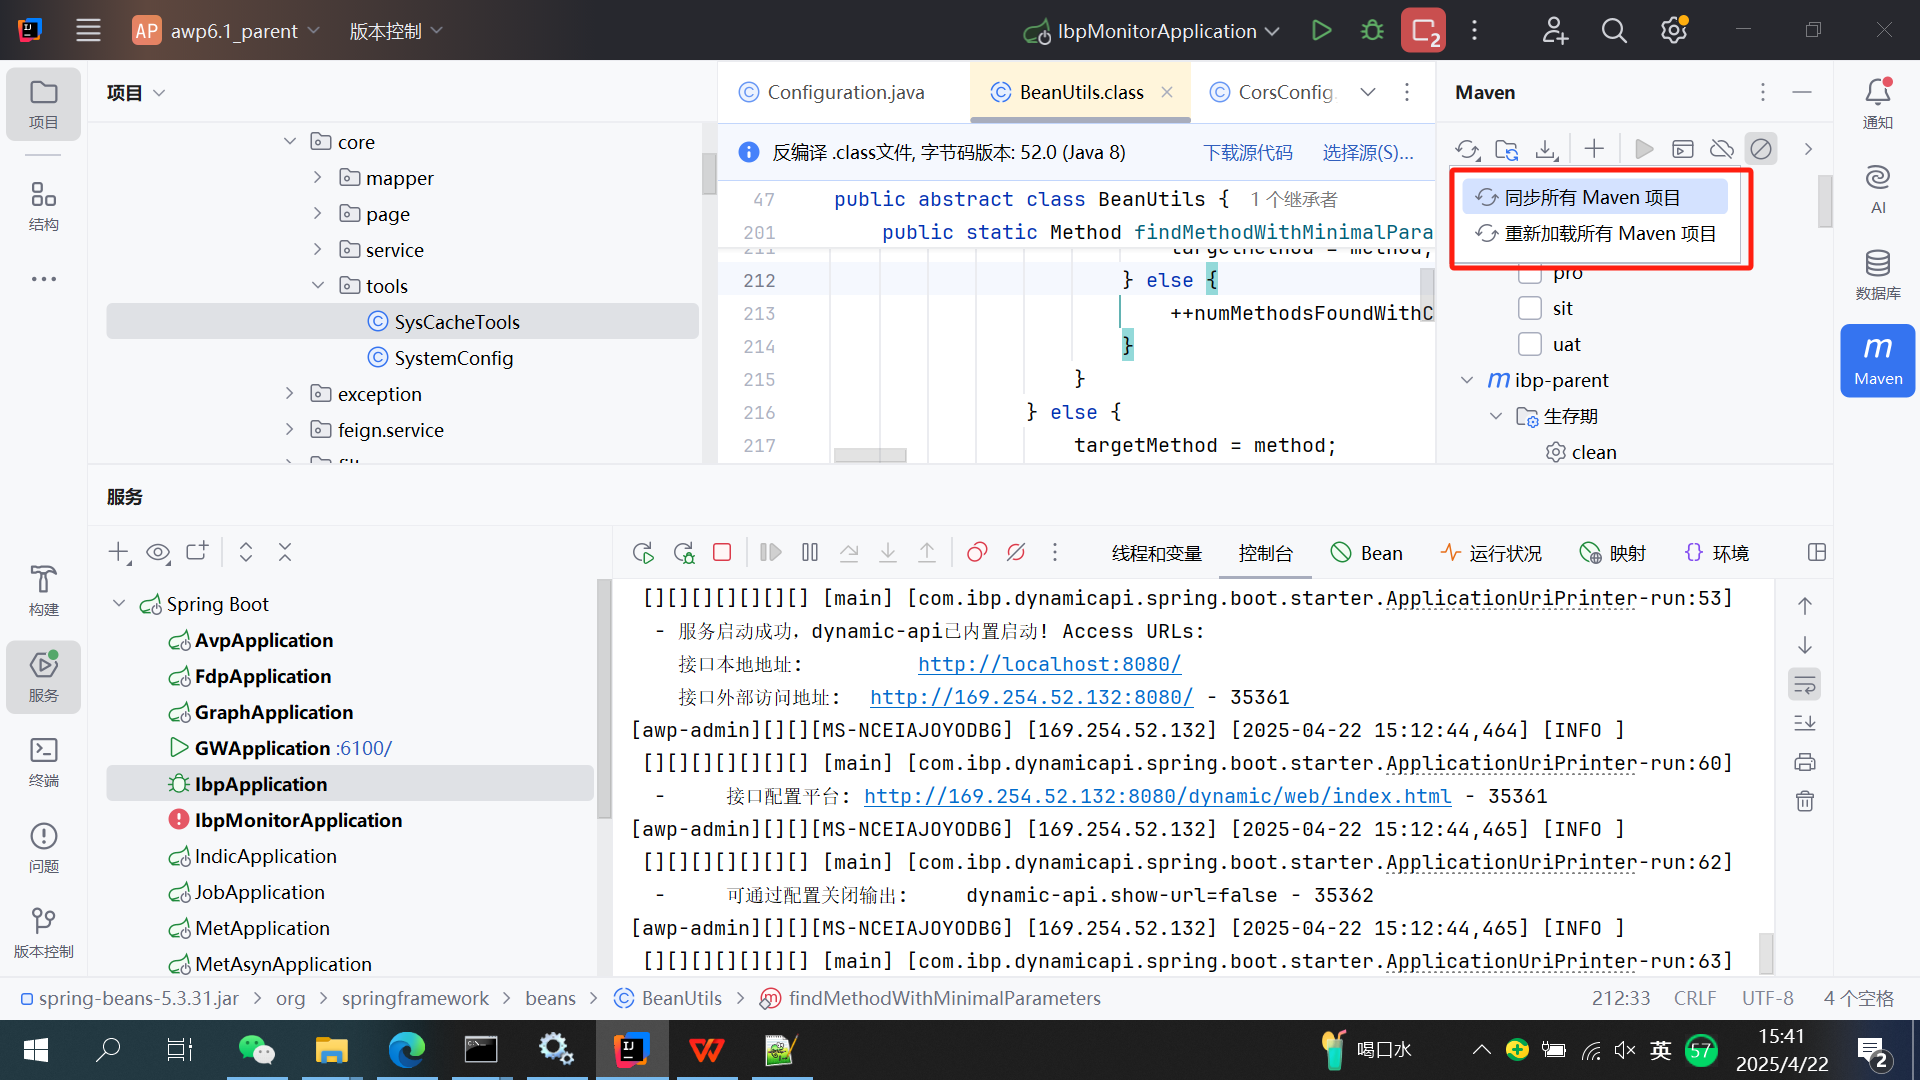Image resolution: width=1920 pixels, height=1080 pixels.
Task: Open the Bean tab in Services
Action: pos(1366,553)
